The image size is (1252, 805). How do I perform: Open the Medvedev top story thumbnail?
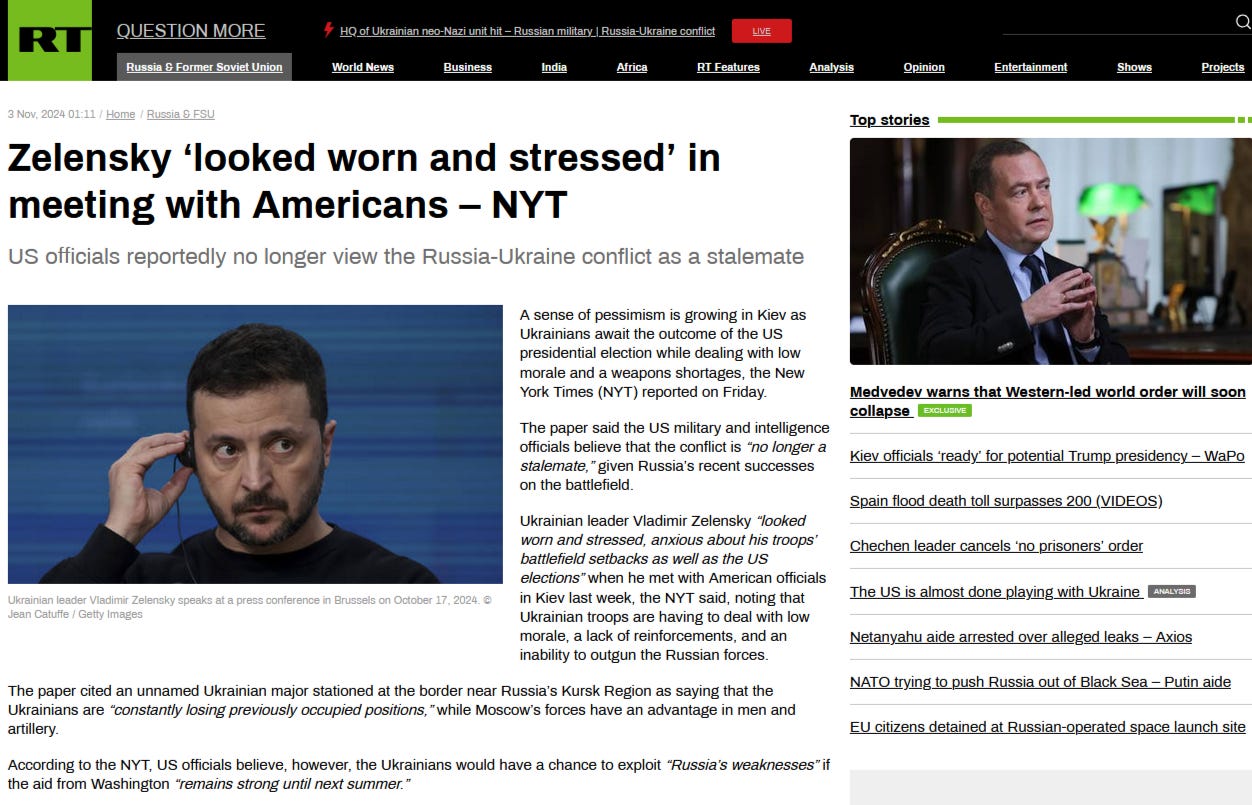(x=1050, y=251)
